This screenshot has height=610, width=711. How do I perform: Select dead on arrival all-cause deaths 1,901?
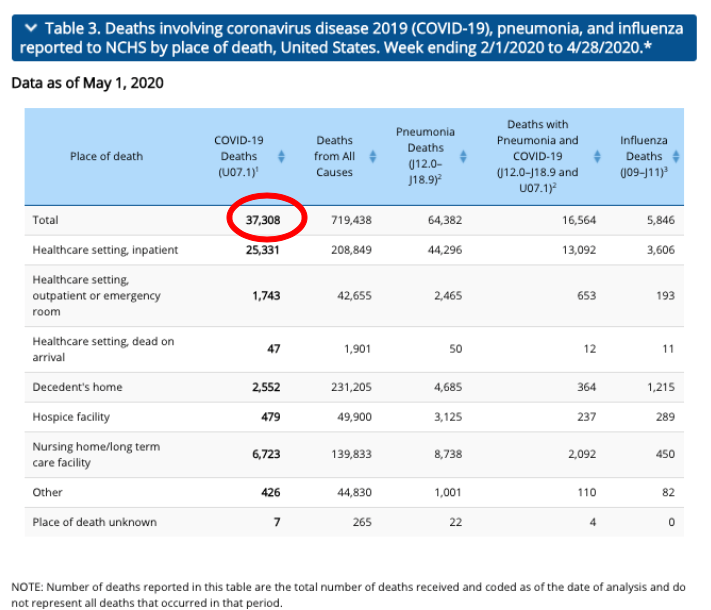coord(357,349)
